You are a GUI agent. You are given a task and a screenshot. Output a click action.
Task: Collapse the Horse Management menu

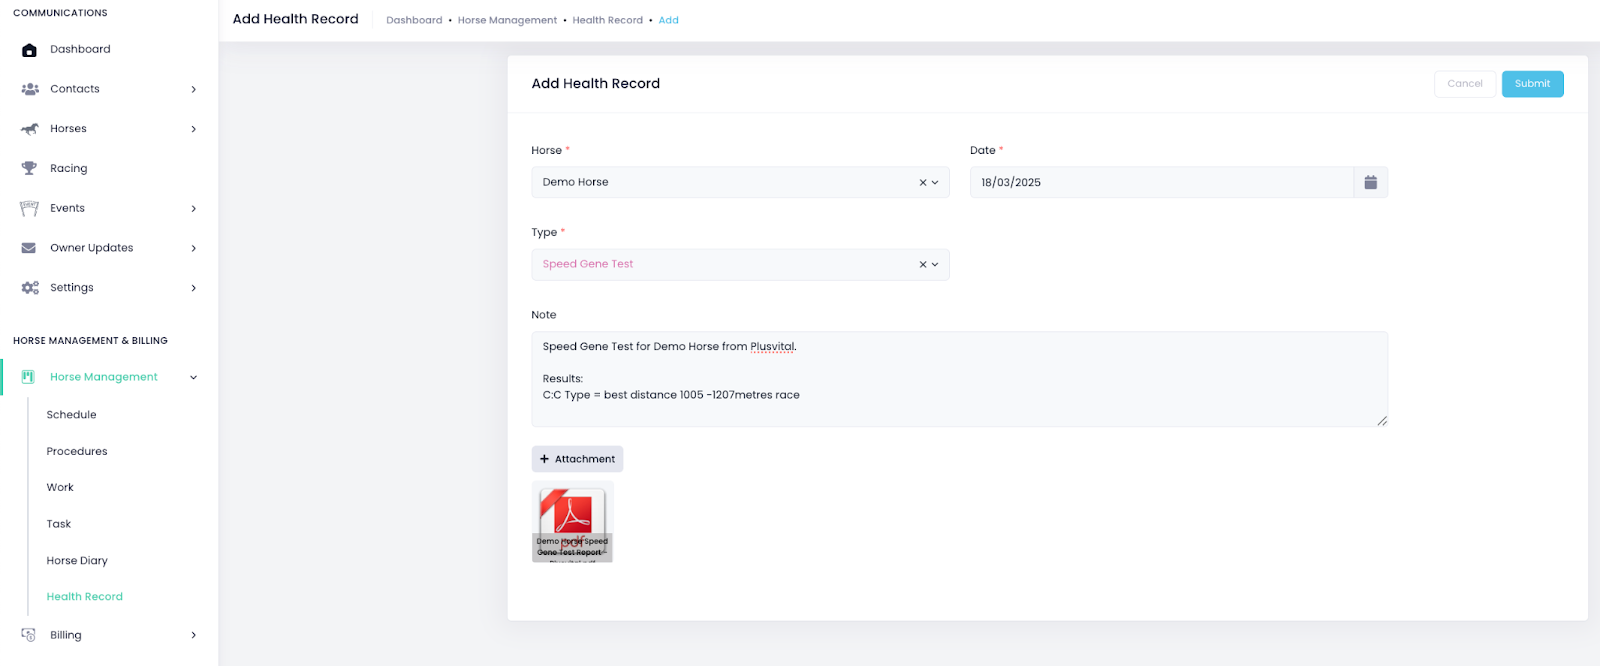point(193,377)
